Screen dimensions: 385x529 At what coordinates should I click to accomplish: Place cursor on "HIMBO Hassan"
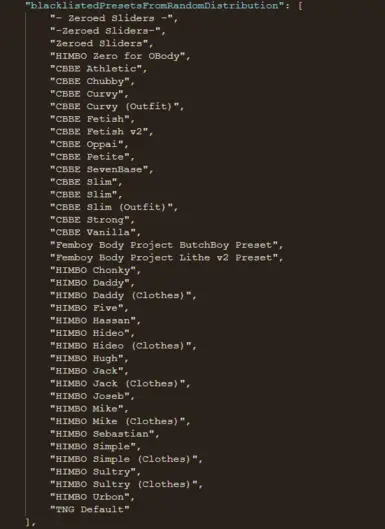[95, 321]
